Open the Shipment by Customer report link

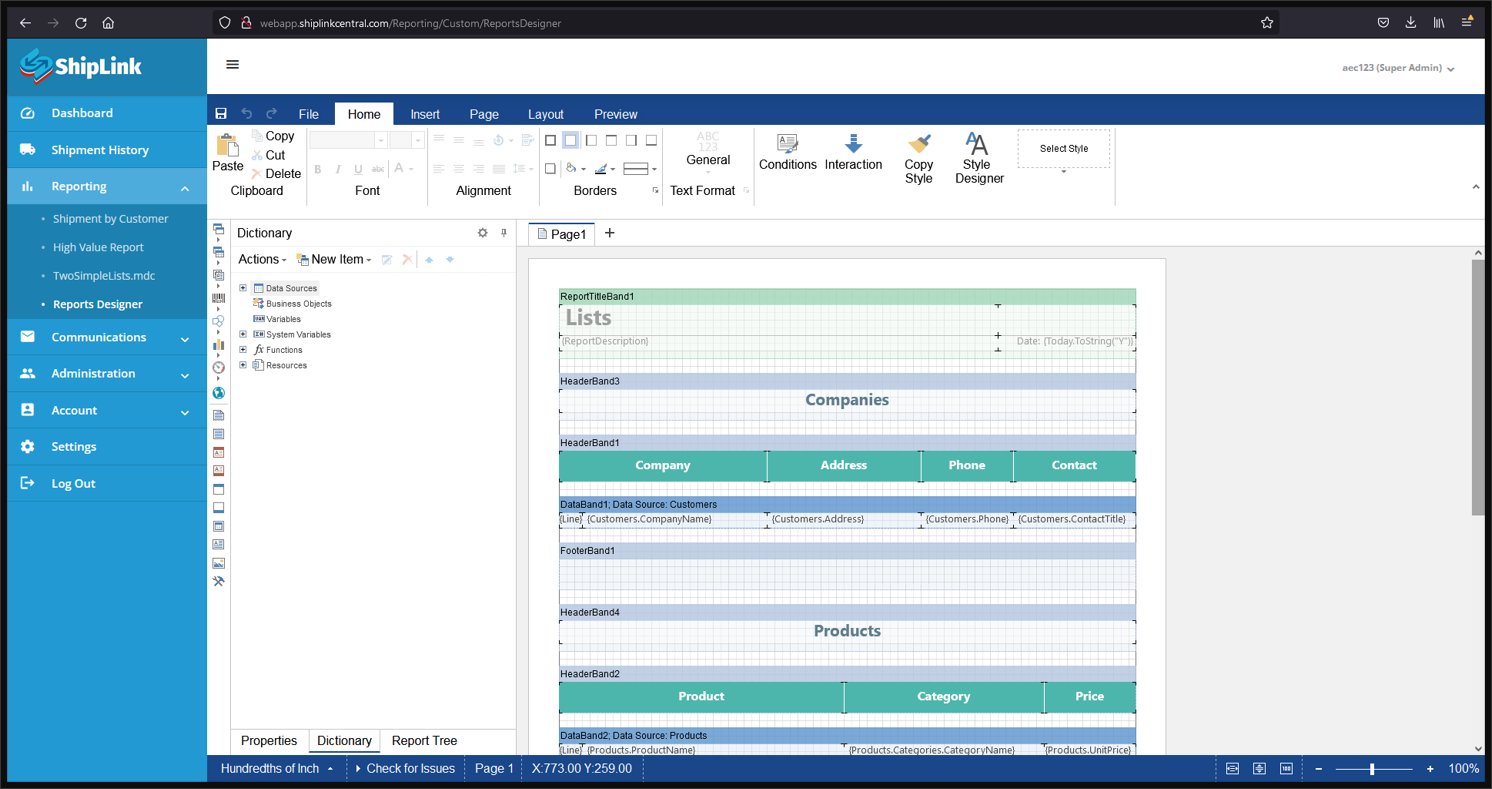click(110, 219)
